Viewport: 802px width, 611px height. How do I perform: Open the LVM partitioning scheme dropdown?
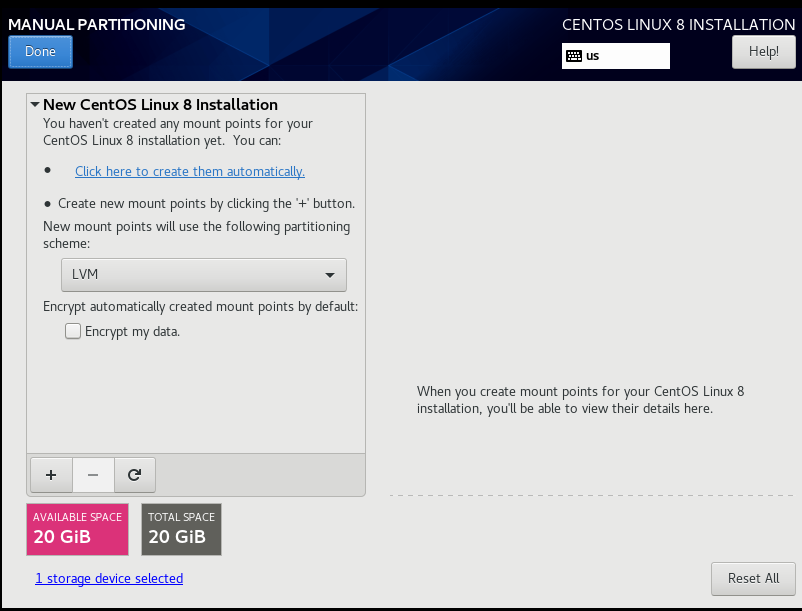pos(204,275)
